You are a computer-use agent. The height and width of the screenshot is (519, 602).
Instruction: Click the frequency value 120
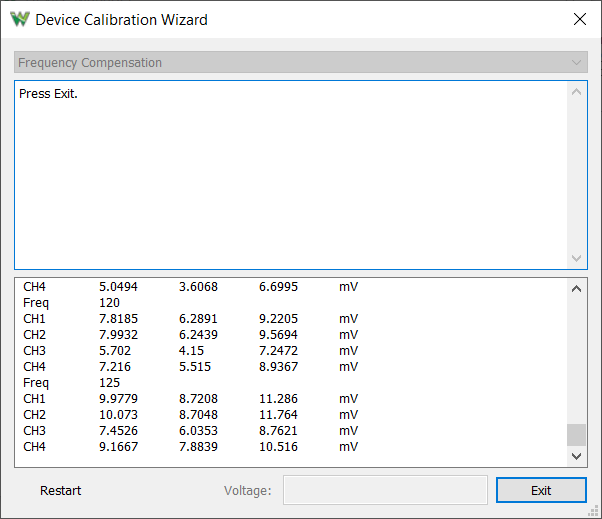click(109, 303)
